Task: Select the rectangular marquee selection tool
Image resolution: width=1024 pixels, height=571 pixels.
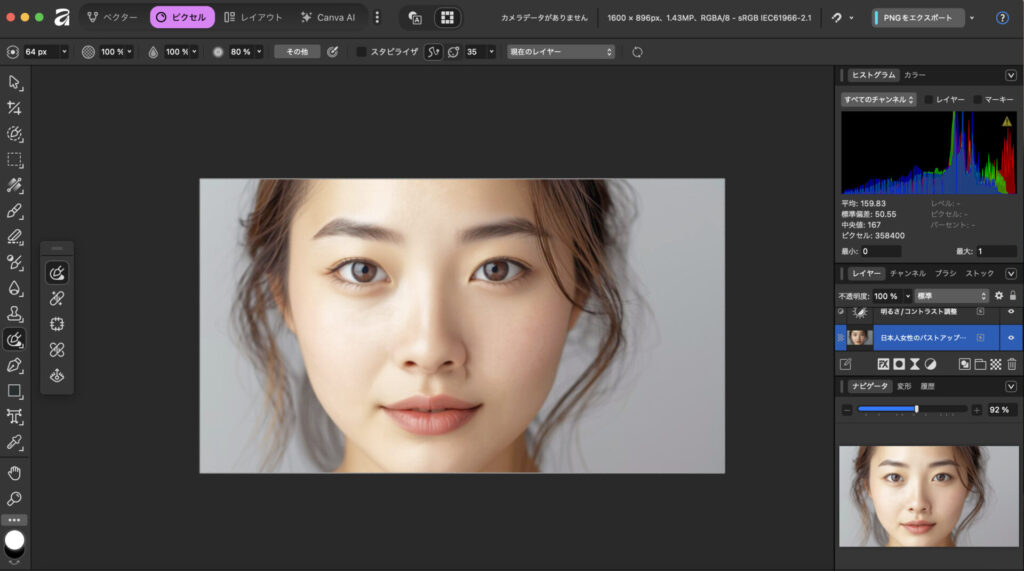Action: [x=15, y=160]
